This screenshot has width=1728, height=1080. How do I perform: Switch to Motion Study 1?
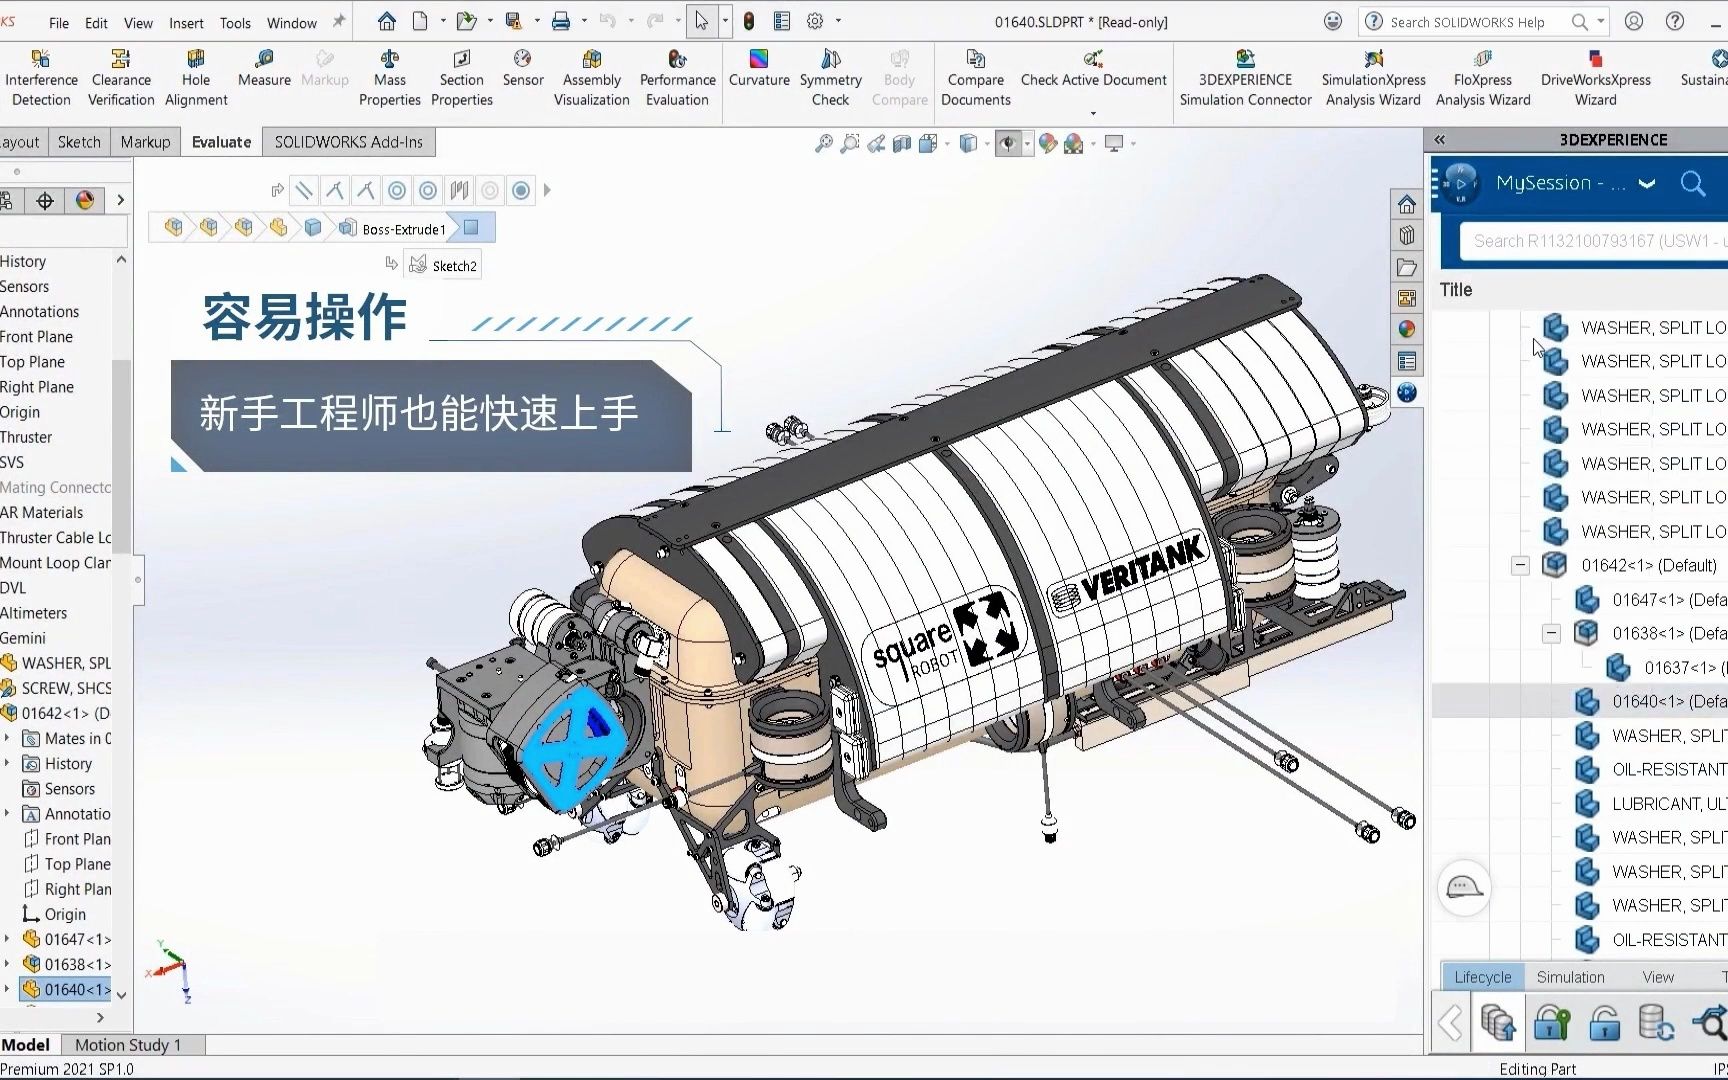[x=130, y=1044]
